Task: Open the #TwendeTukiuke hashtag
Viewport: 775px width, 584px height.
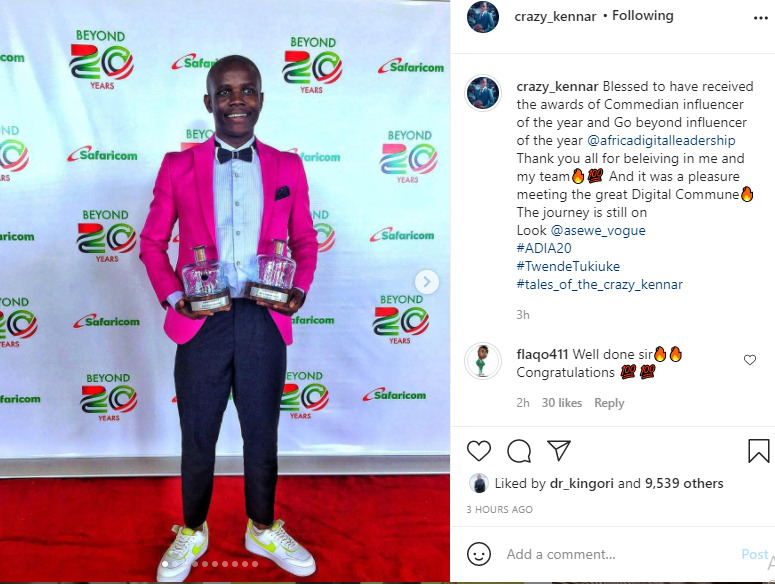Action: pyautogui.click(x=568, y=266)
